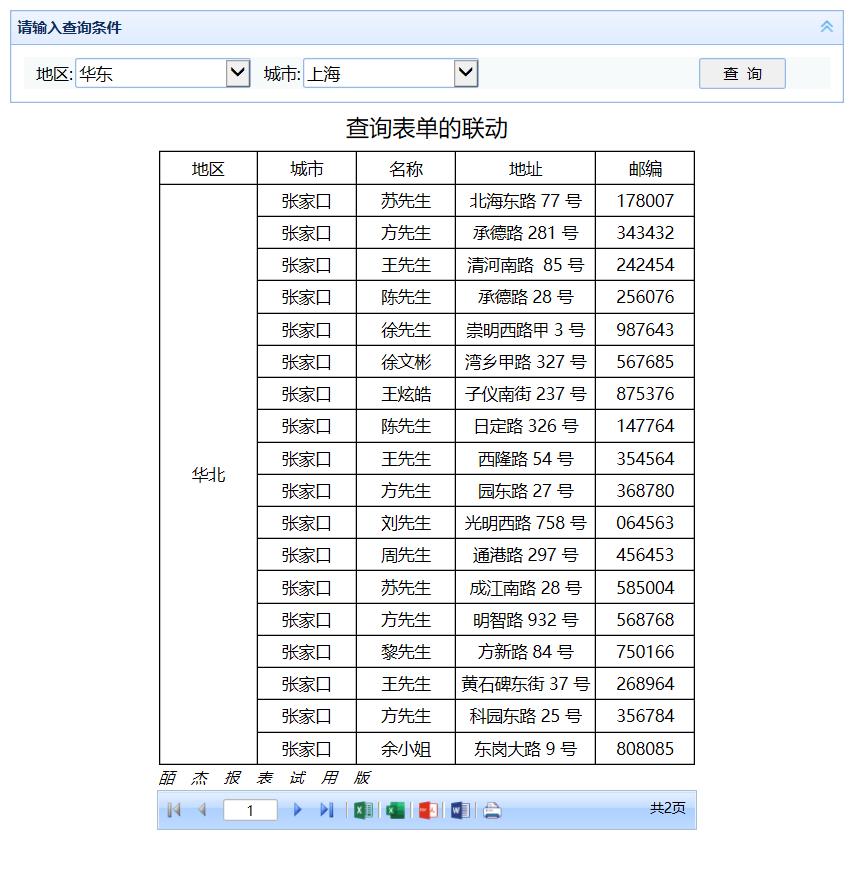The height and width of the screenshot is (891, 854).
Task: Select postal code 256076
Action: 645,297
